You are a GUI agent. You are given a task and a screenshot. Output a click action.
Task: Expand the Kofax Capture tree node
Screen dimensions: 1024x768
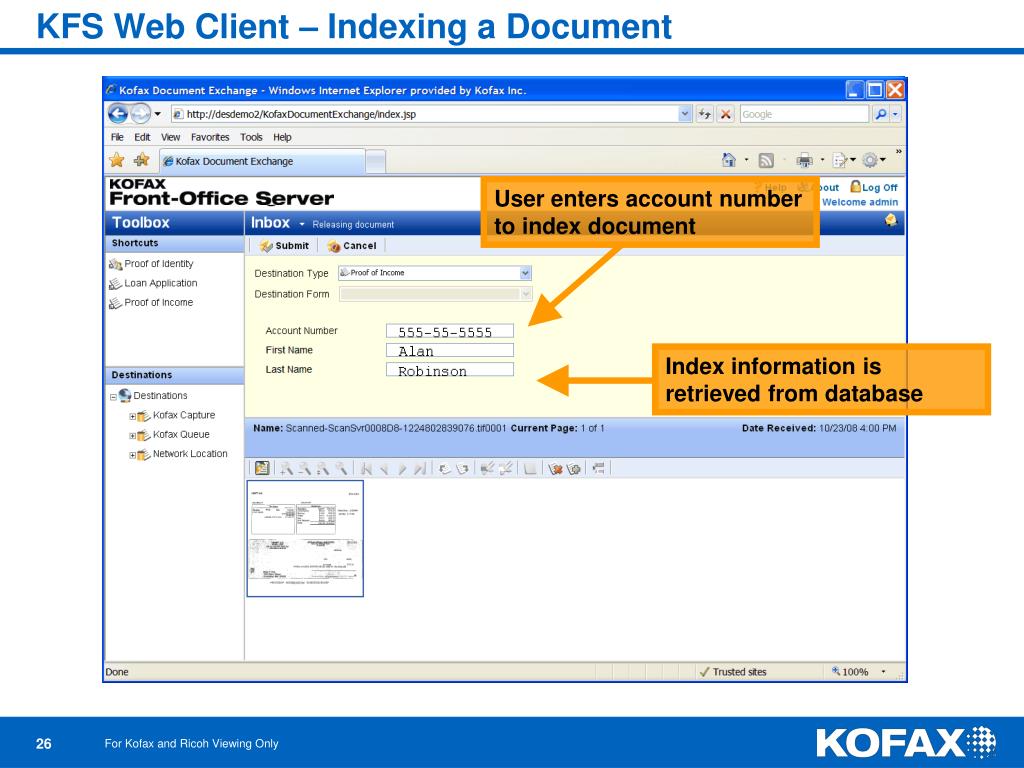(133, 416)
